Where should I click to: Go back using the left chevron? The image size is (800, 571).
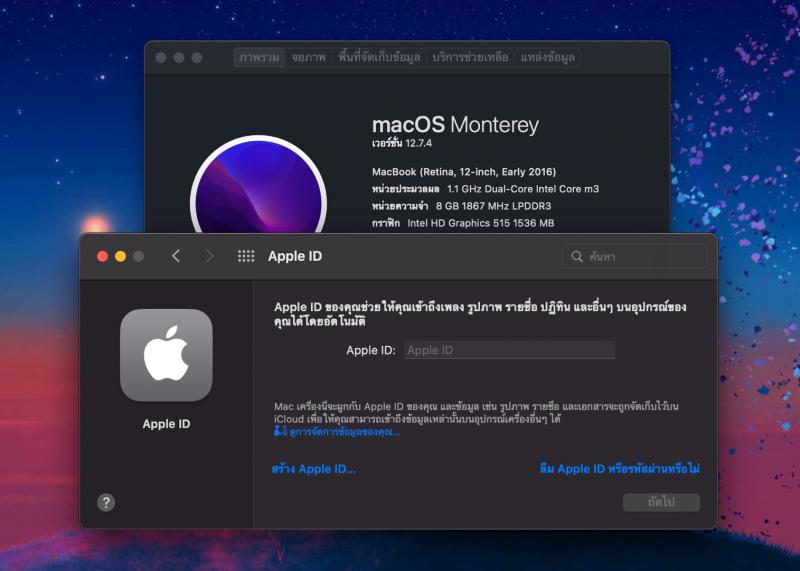pos(176,256)
